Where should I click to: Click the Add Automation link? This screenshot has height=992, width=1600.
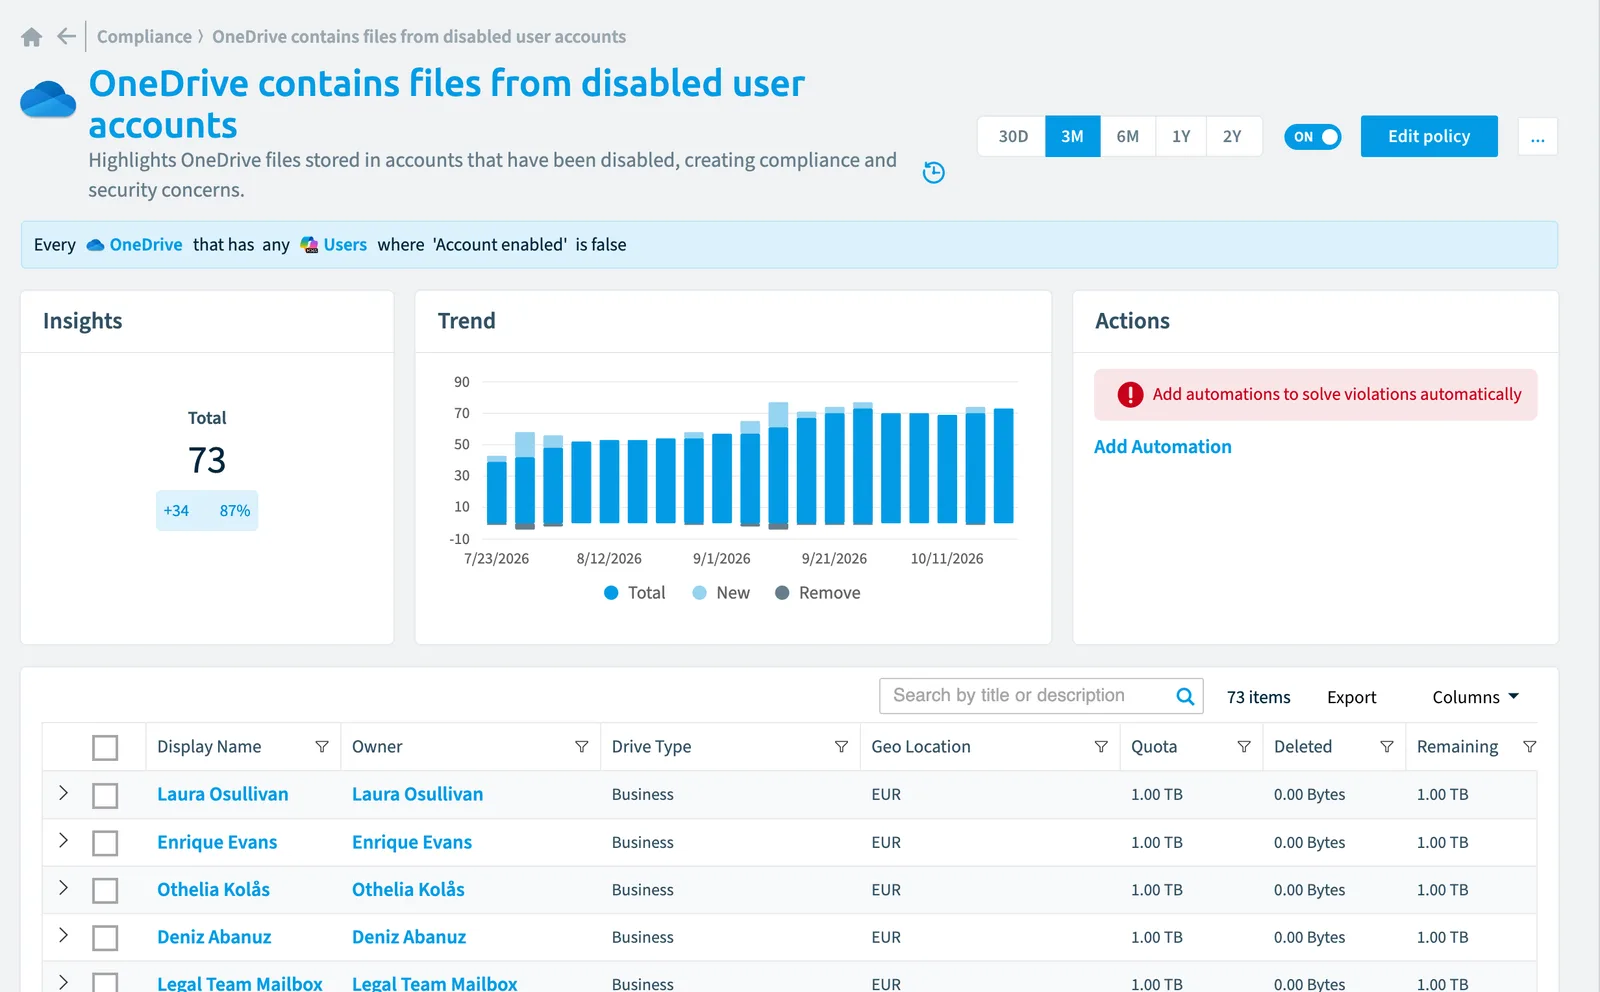point(1162,447)
